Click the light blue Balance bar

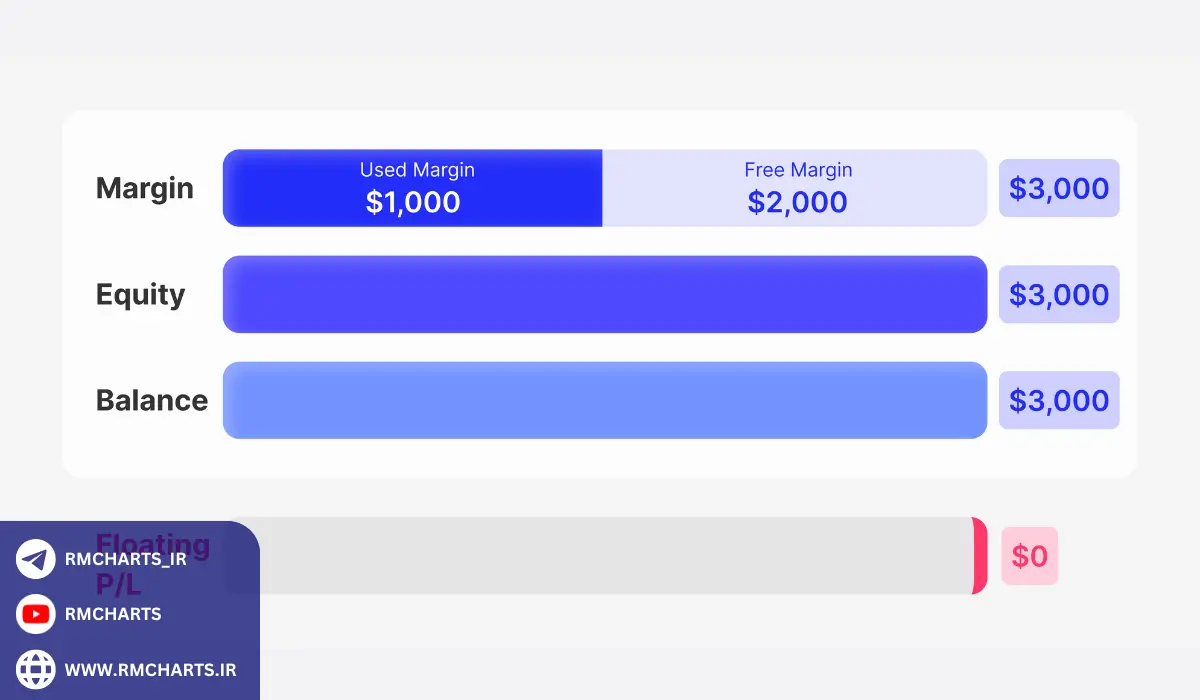[x=604, y=400]
